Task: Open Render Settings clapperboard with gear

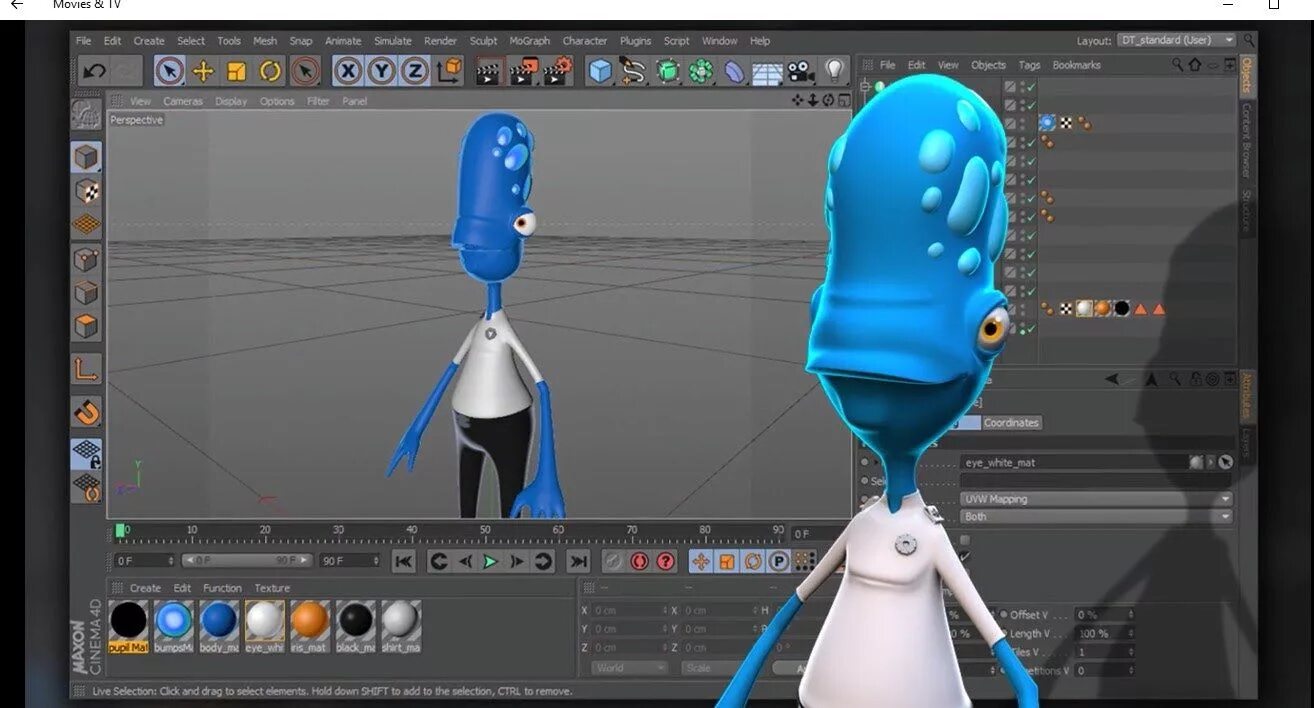Action: (559, 71)
